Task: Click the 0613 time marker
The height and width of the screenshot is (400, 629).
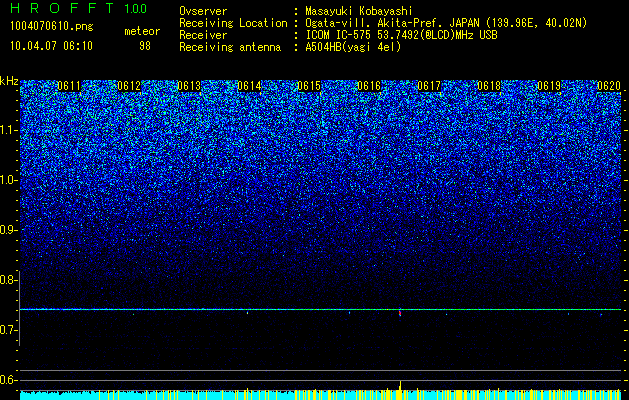Action: (189, 86)
